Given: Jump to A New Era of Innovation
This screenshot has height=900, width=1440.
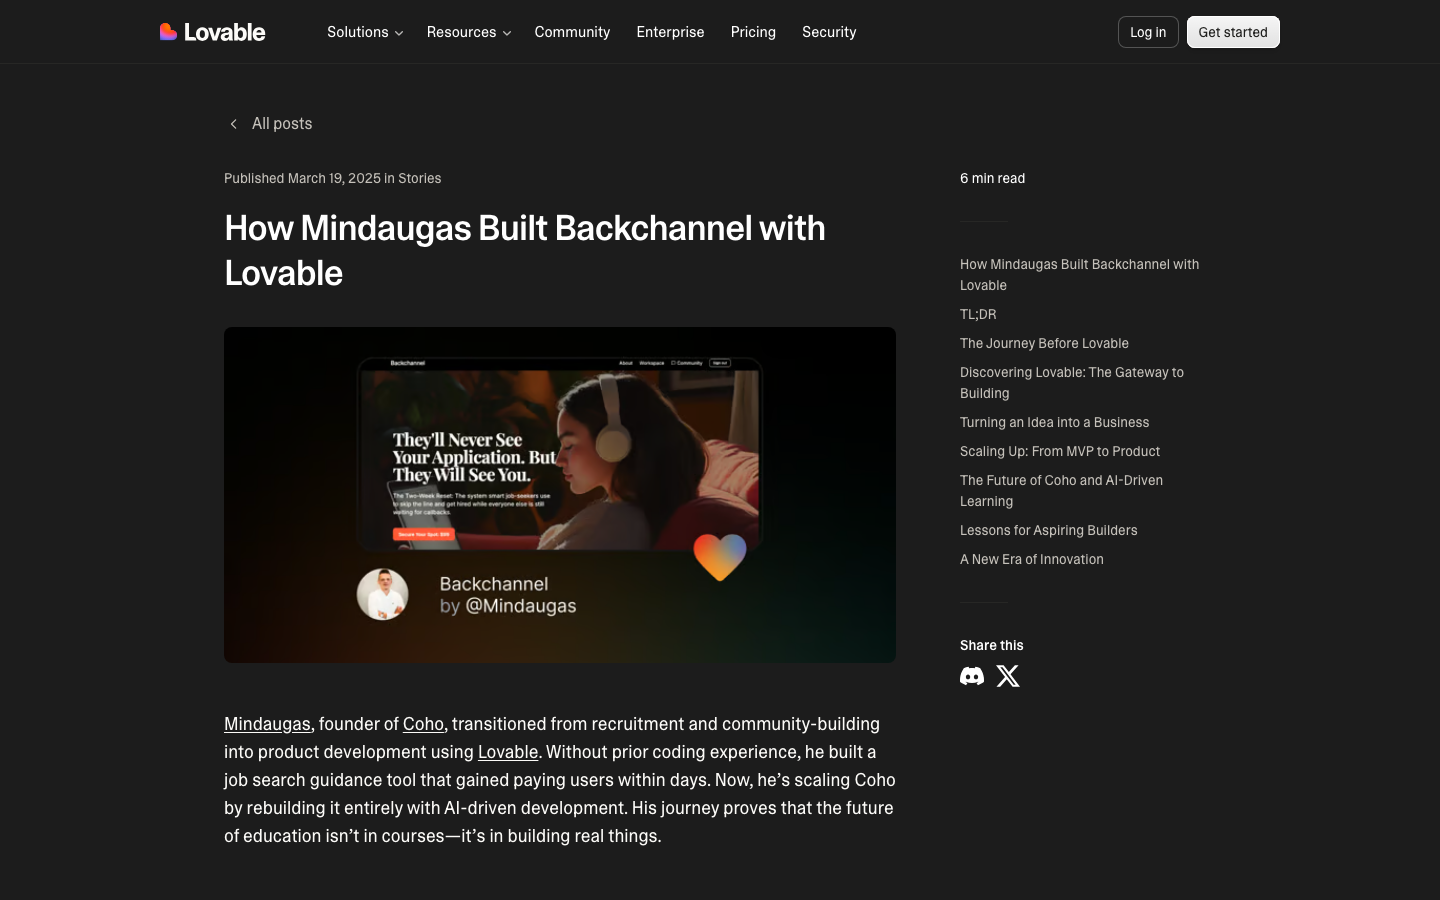Looking at the screenshot, I should click(1032, 559).
